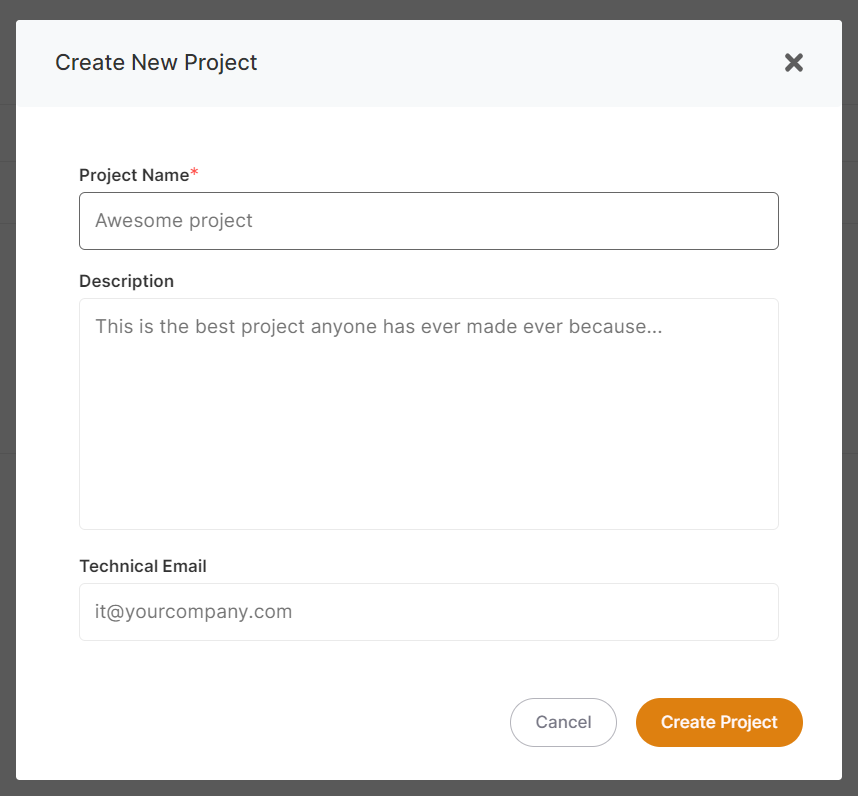Click the Project Name input field
The height and width of the screenshot is (796, 858).
tap(428, 221)
